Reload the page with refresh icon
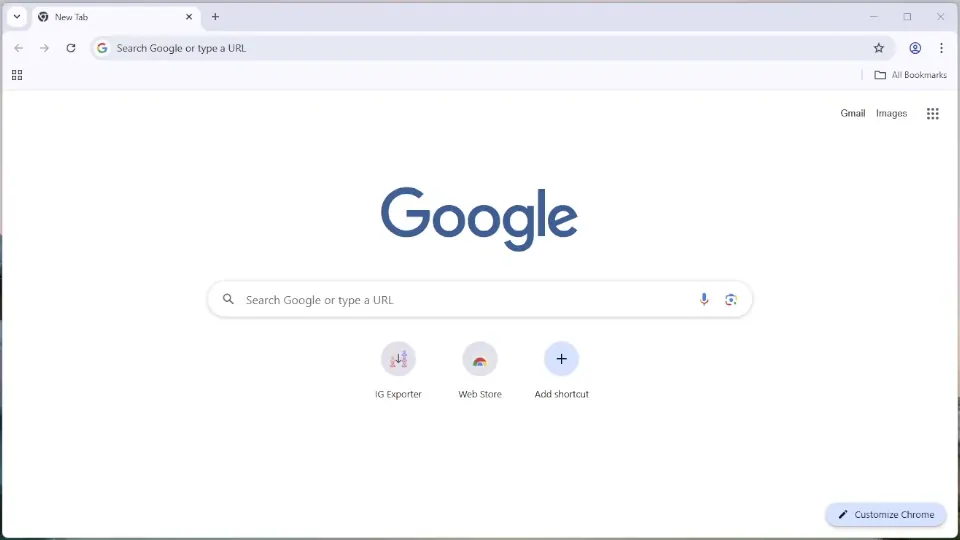Screen dimensions: 960x540 [71, 48]
